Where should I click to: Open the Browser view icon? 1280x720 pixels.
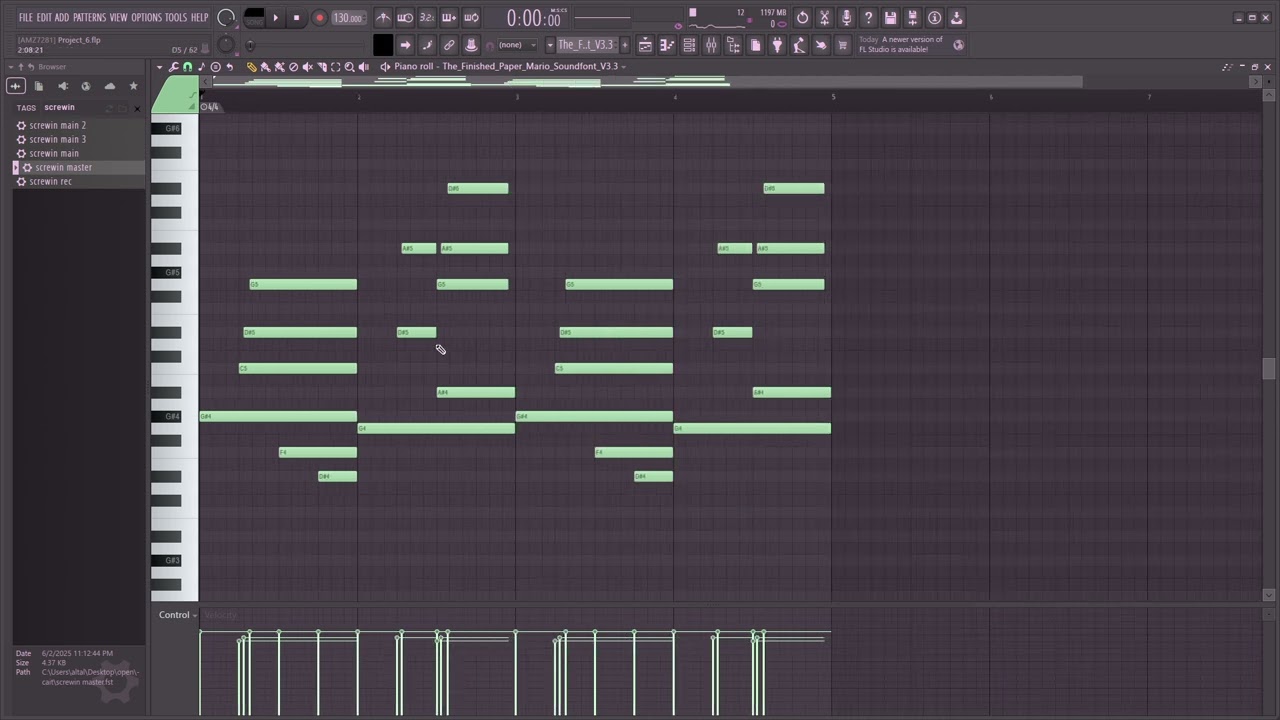(x=733, y=45)
